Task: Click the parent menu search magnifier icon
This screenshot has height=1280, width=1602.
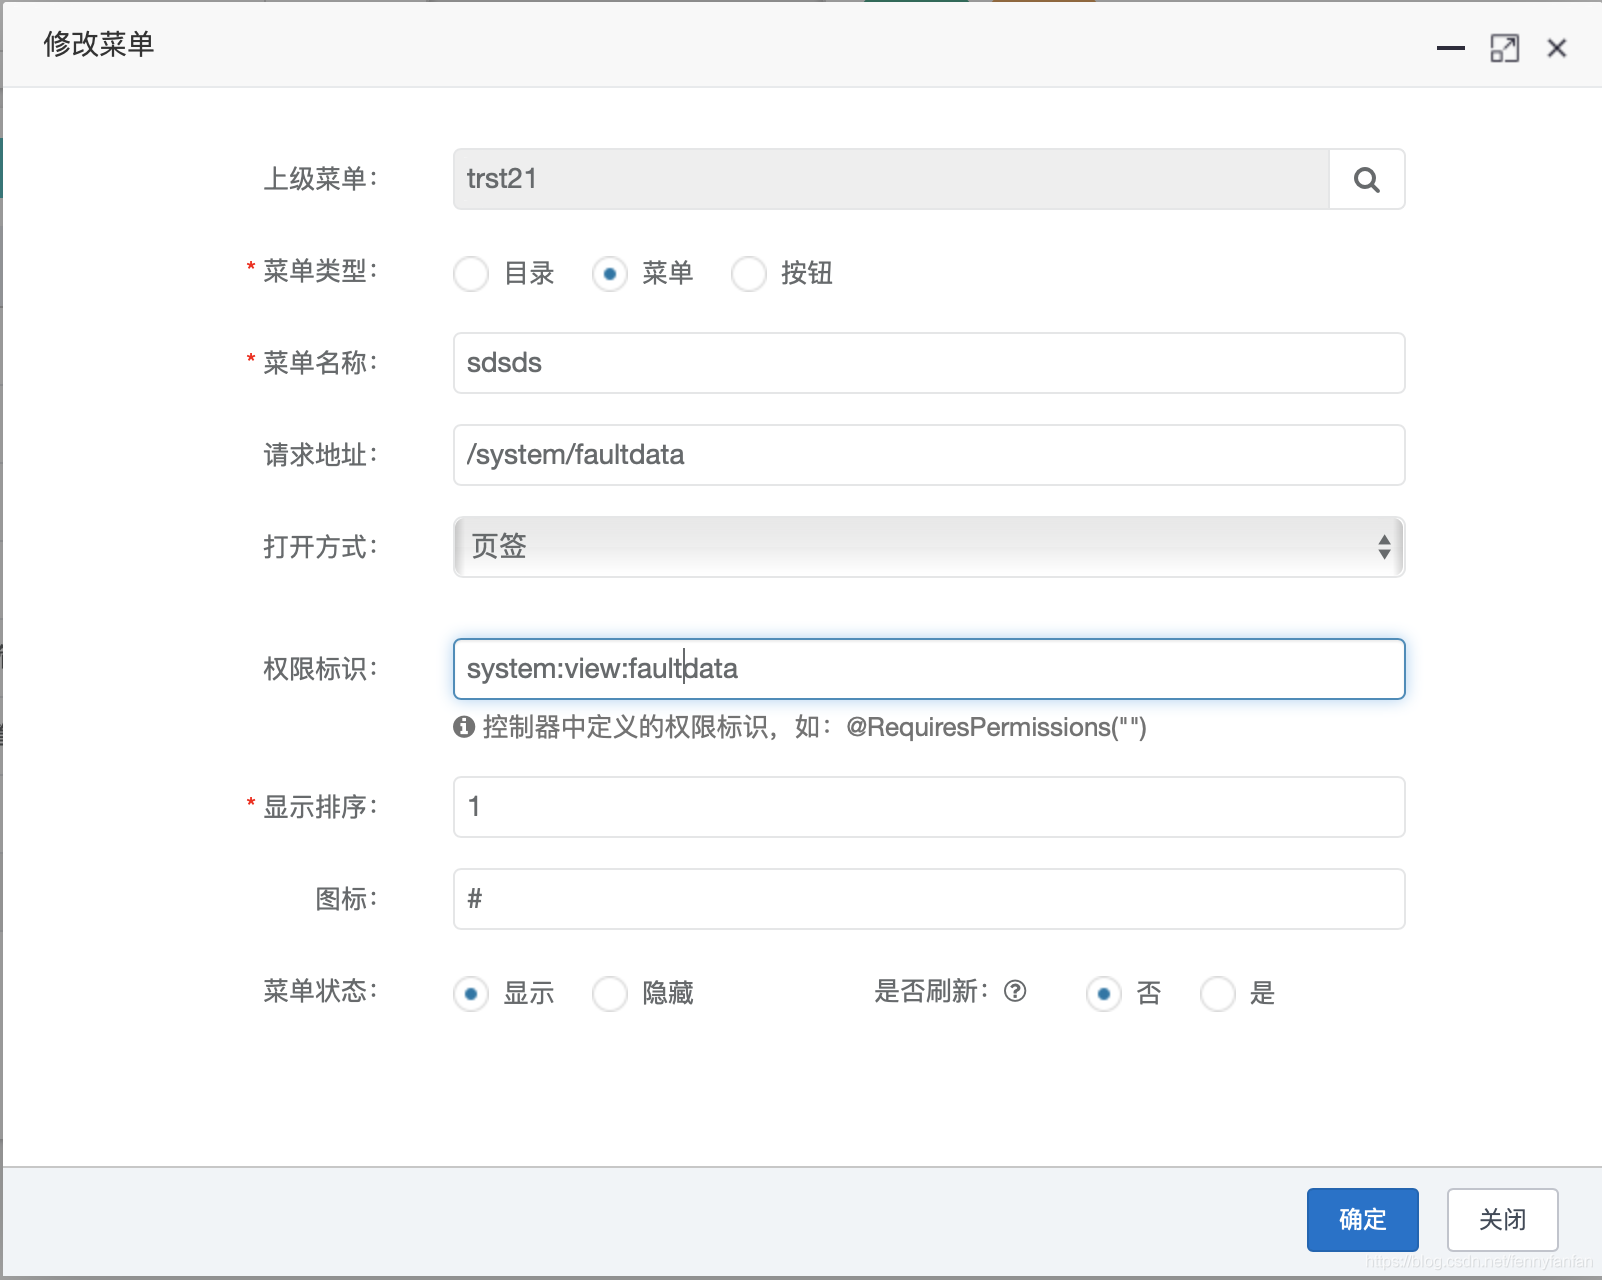Action: [x=1366, y=180]
